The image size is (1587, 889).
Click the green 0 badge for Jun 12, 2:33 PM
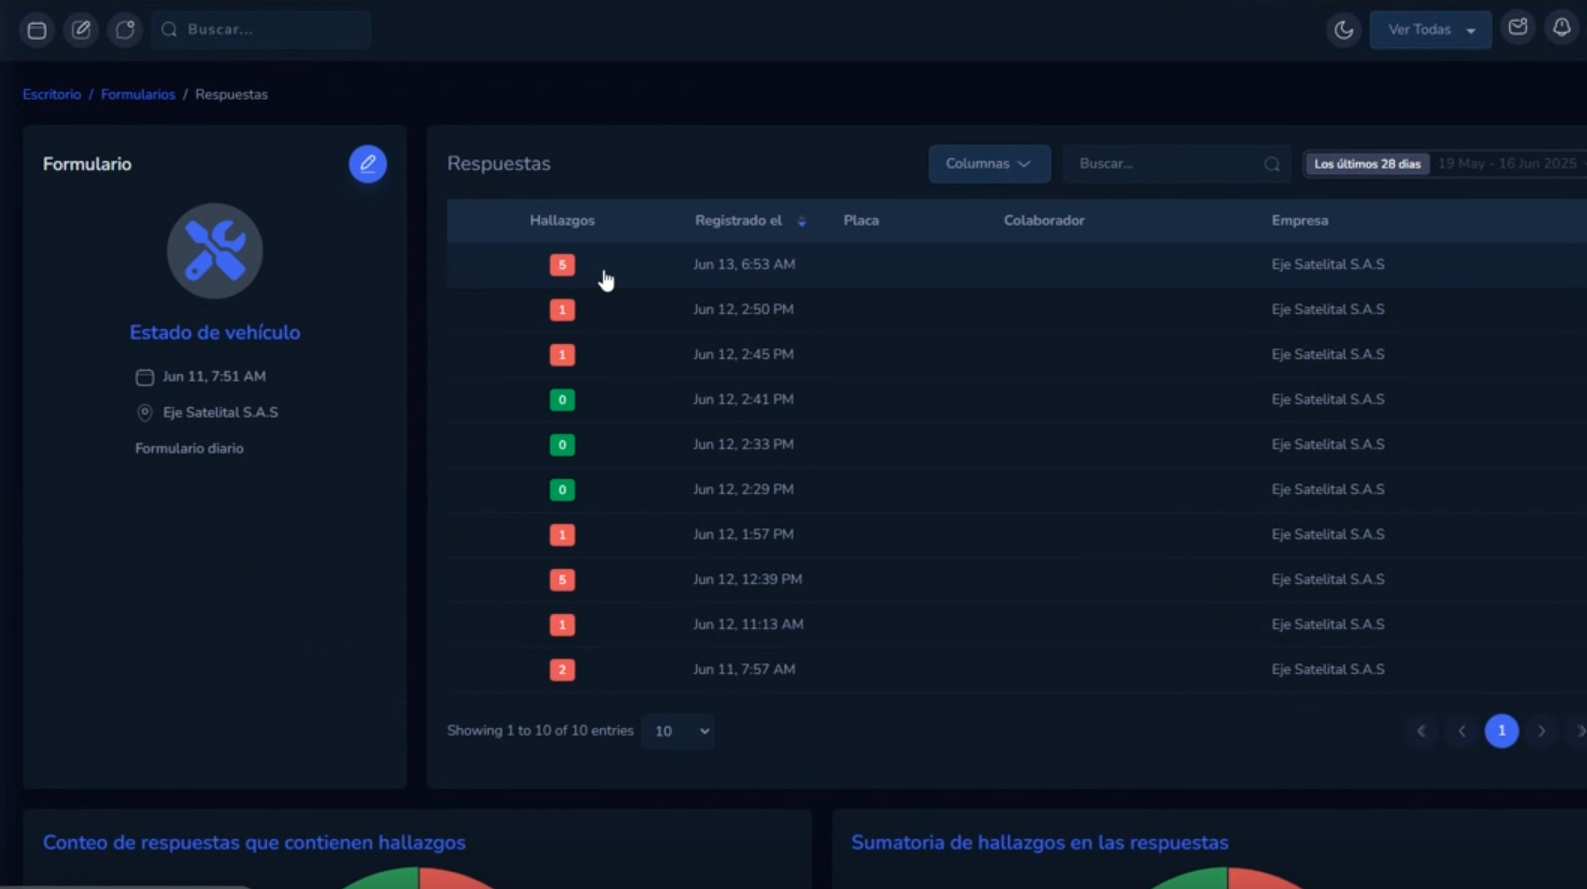562,445
